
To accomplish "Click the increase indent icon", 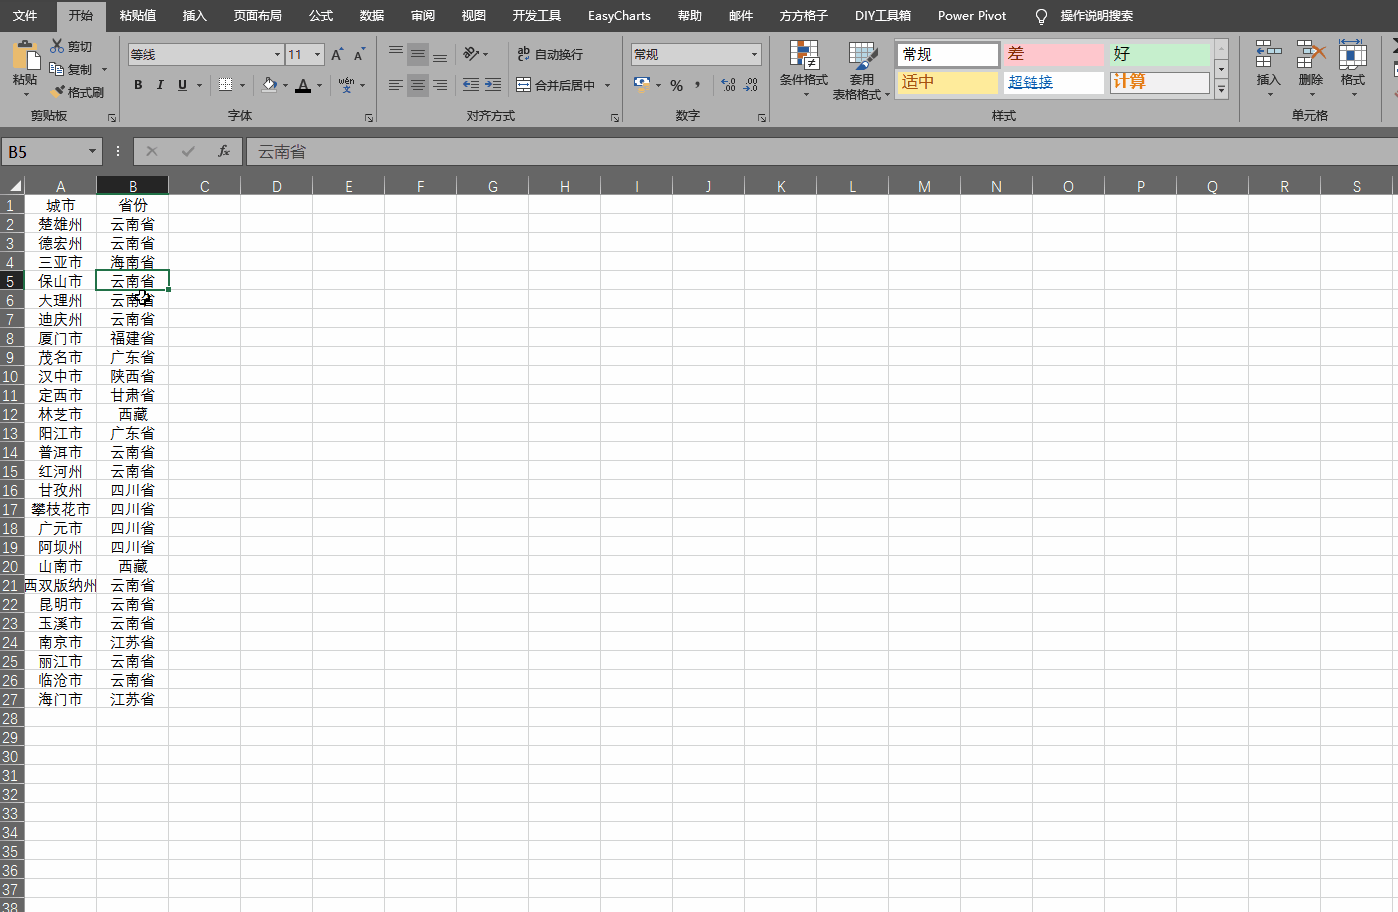I will point(493,85).
